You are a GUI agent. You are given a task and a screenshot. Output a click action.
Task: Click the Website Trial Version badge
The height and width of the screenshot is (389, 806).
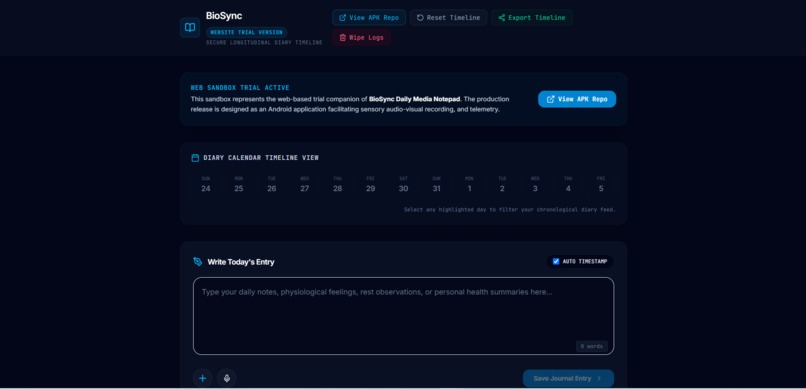tap(246, 32)
